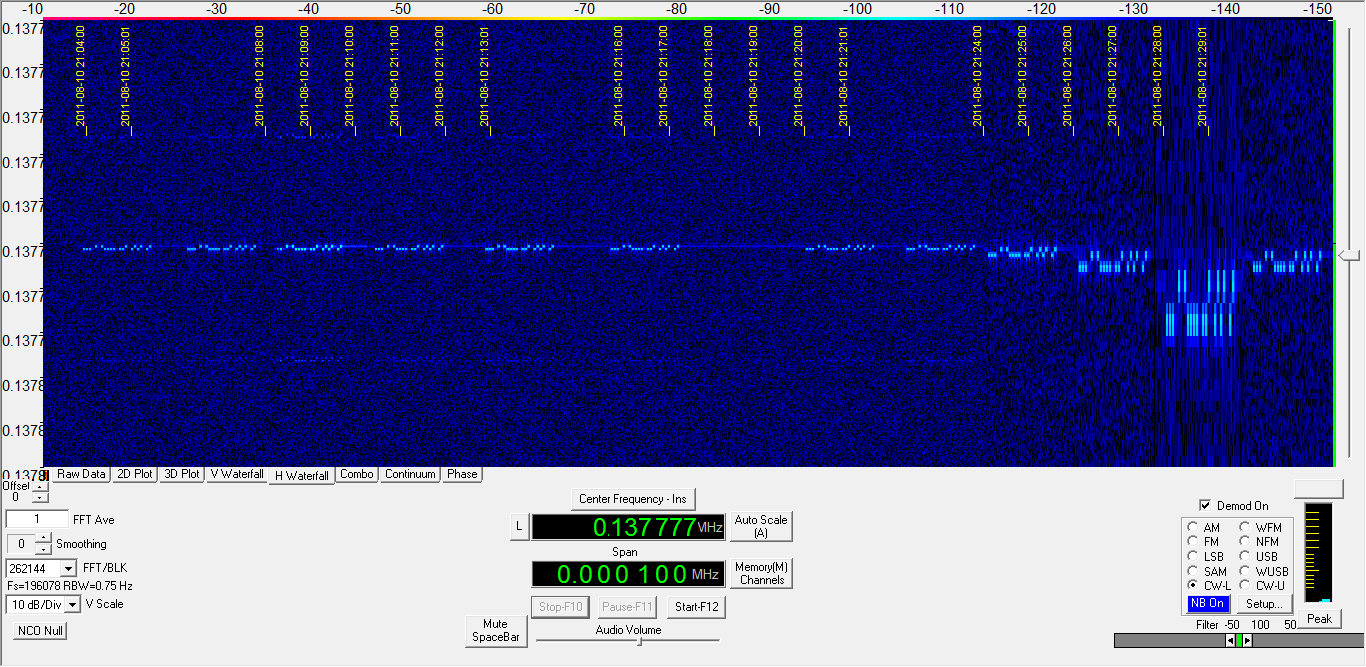1366x667 pixels.
Task: Decrease the Offset value
Action: 39,497
